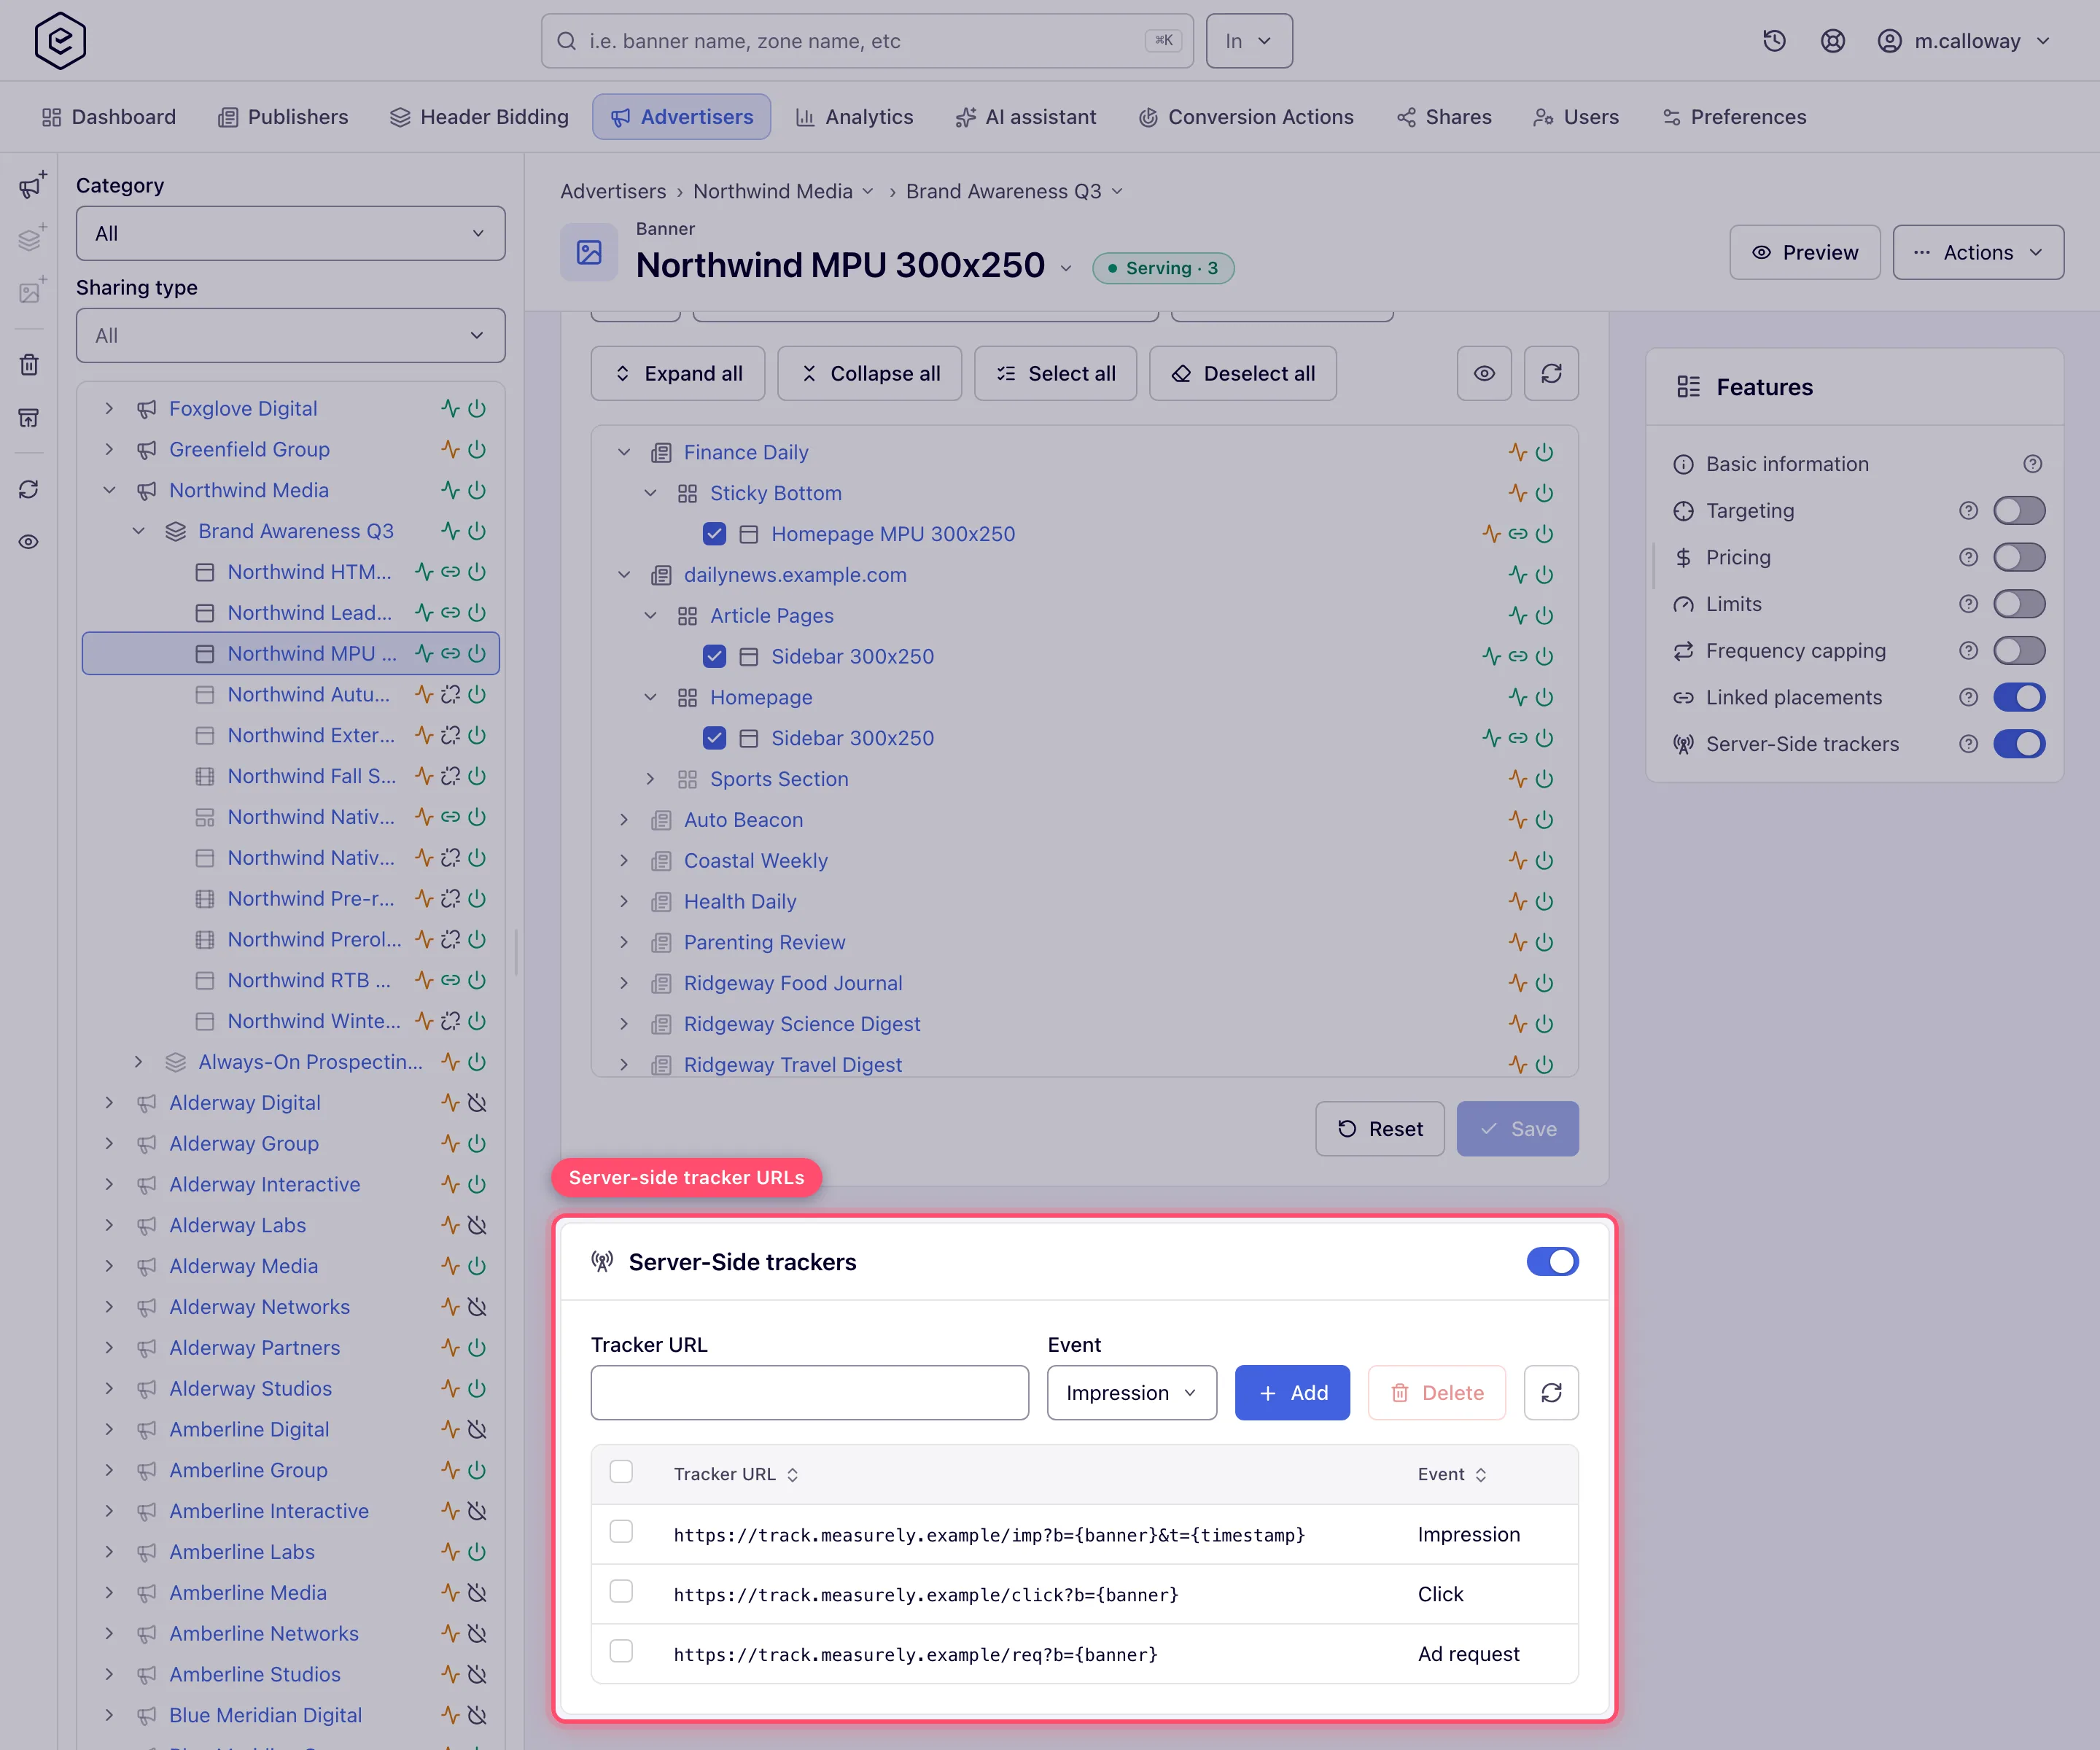2100x1750 pixels.
Task: Click the eye icon next to Deselect all
Action: 1484,373
